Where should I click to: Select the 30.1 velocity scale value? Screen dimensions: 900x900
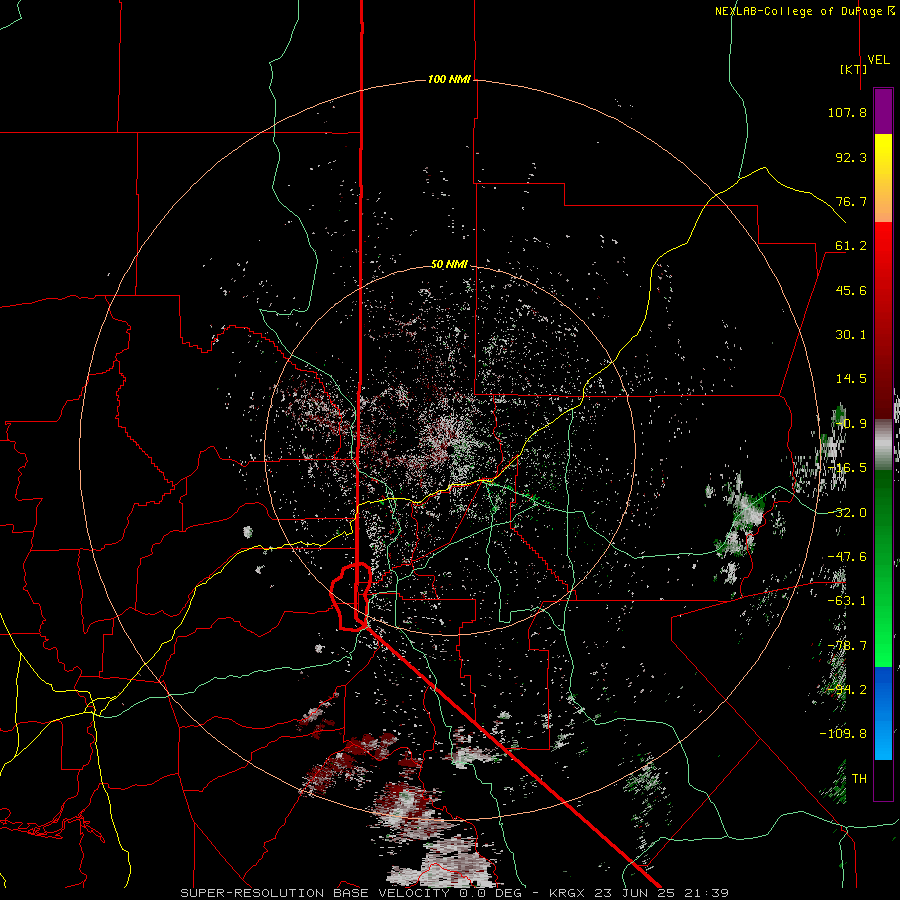(x=851, y=335)
